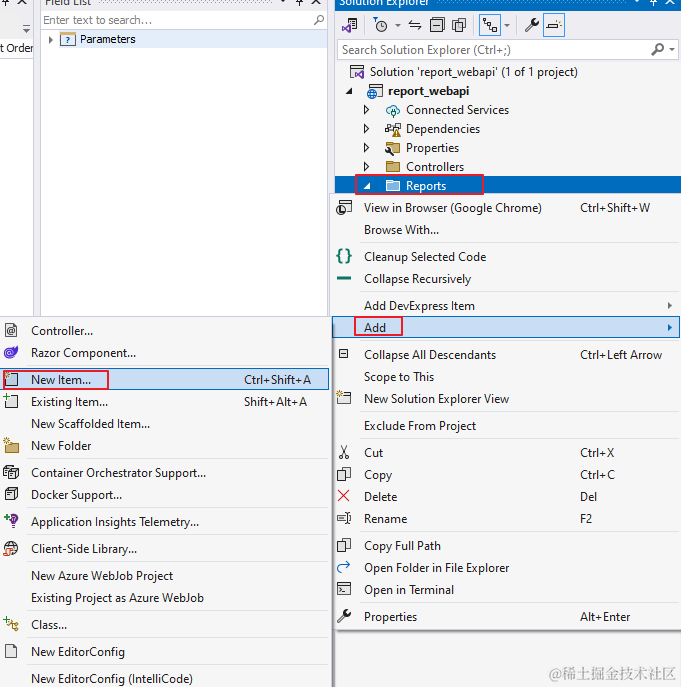Open the Pending Changes Filter
The height and width of the screenshot is (687, 681).
point(380,25)
